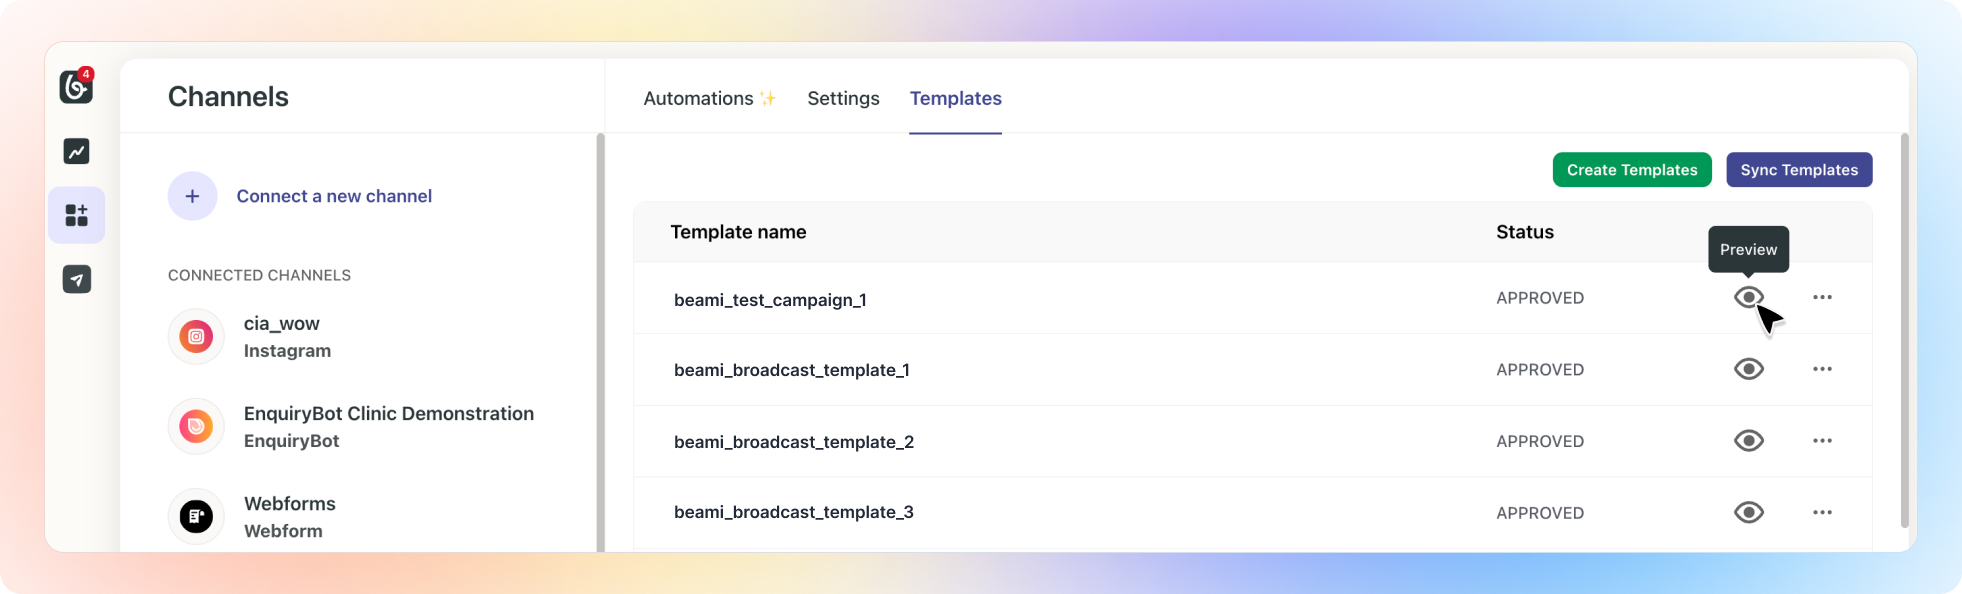Click the plus icon to connect a channel
The height and width of the screenshot is (594, 1962).
pyautogui.click(x=192, y=196)
